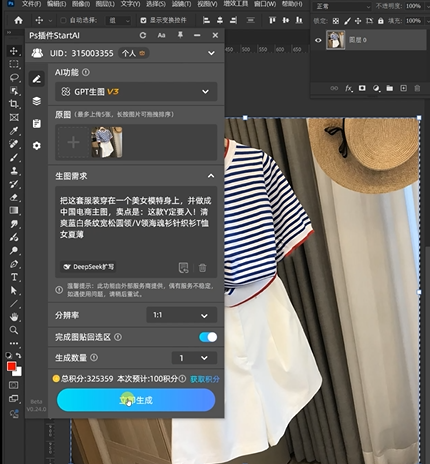The height and width of the screenshot is (464, 430).
Task: Create a new layer via plus icon
Action: point(403,88)
